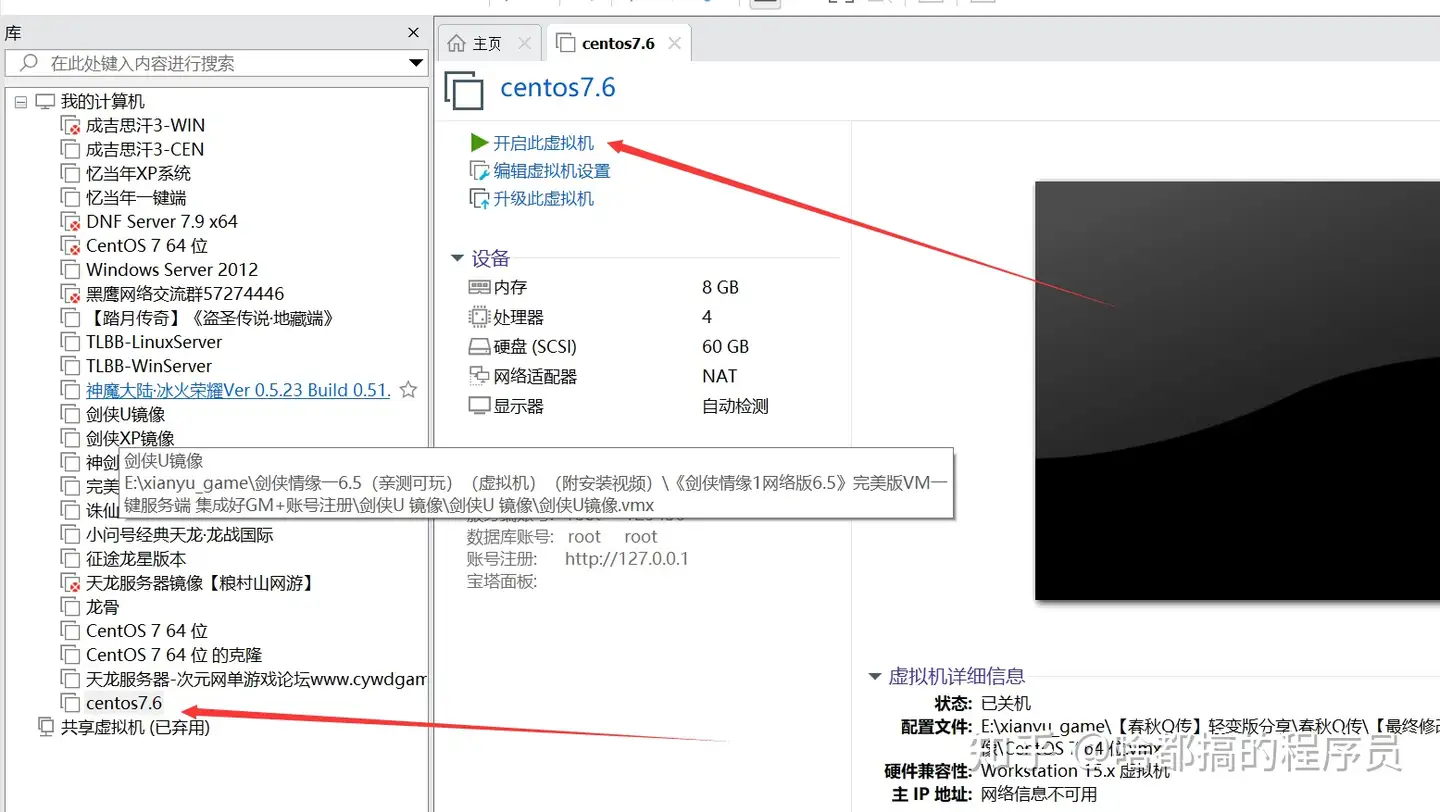Click the VM icon beside 征途龙星版本
Screen dimensions: 1440x812
point(70,559)
